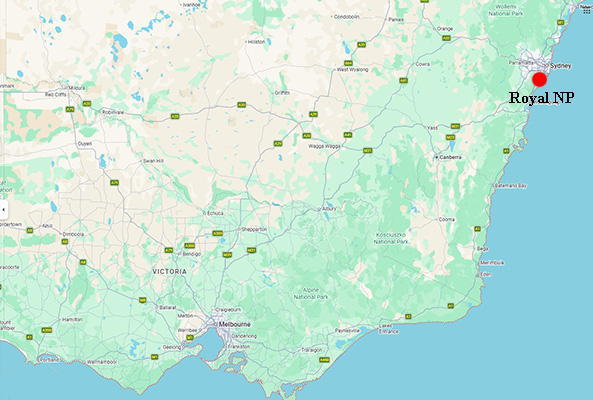Select the Traralgon town label
Screen dimensions: 593x400
[312, 350]
